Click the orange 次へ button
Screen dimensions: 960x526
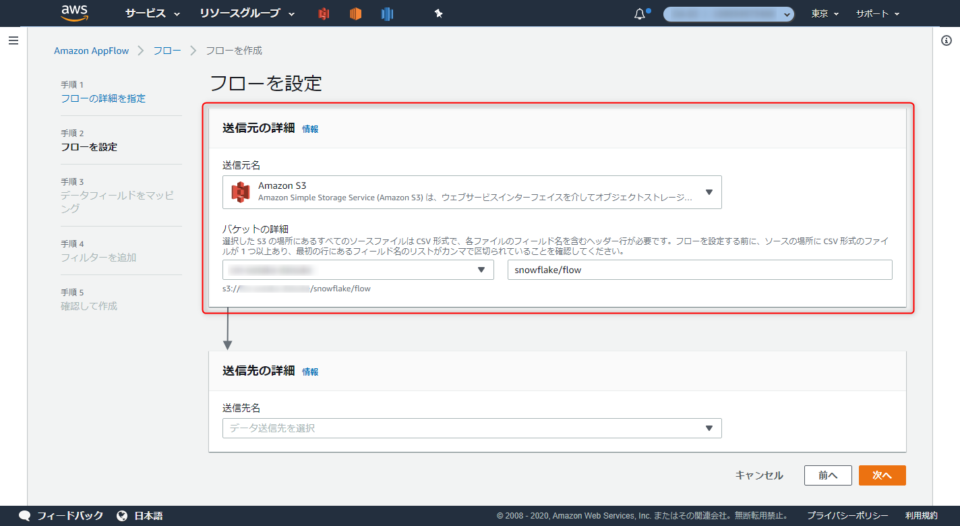click(x=882, y=475)
